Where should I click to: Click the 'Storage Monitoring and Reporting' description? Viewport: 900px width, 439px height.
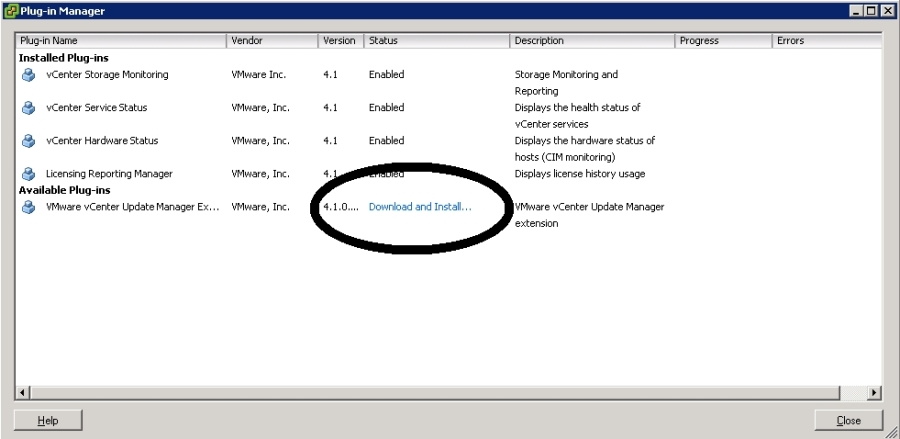coord(566,83)
